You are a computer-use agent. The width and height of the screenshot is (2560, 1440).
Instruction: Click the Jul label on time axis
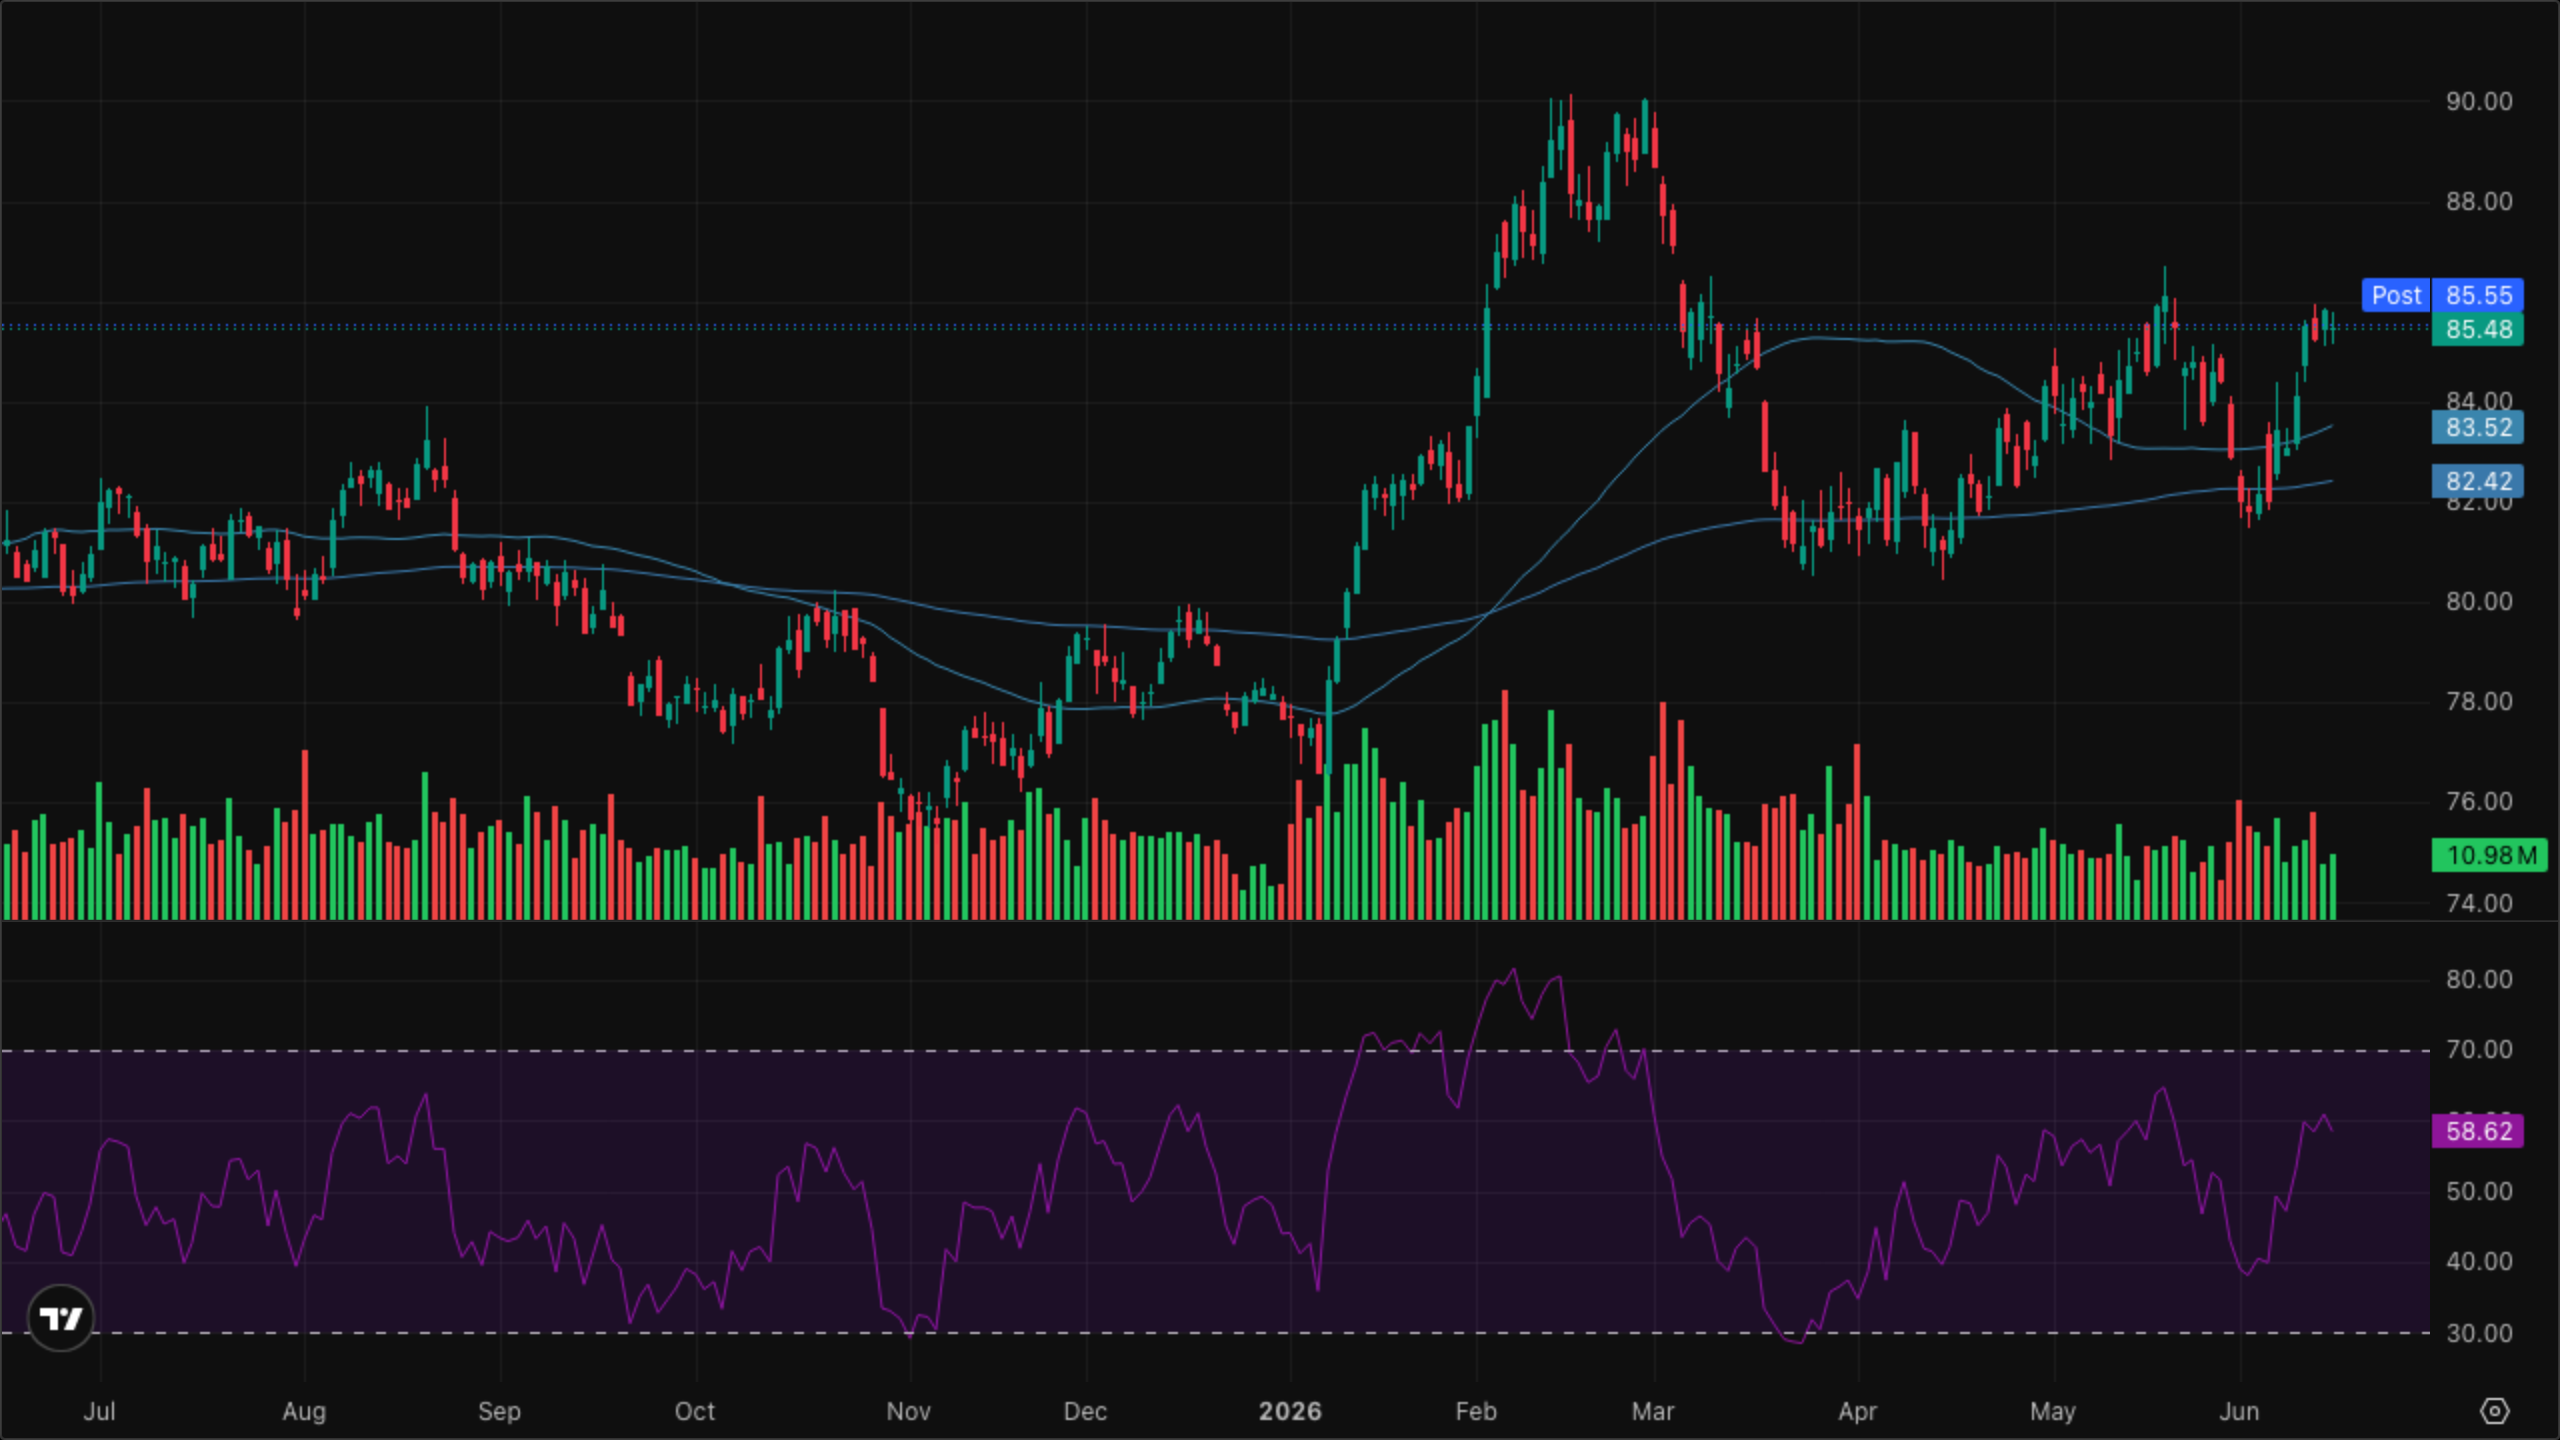[99, 1411]
